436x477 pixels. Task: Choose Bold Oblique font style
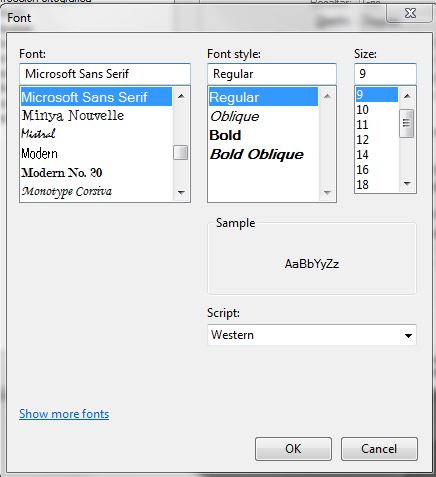point(263,154)
